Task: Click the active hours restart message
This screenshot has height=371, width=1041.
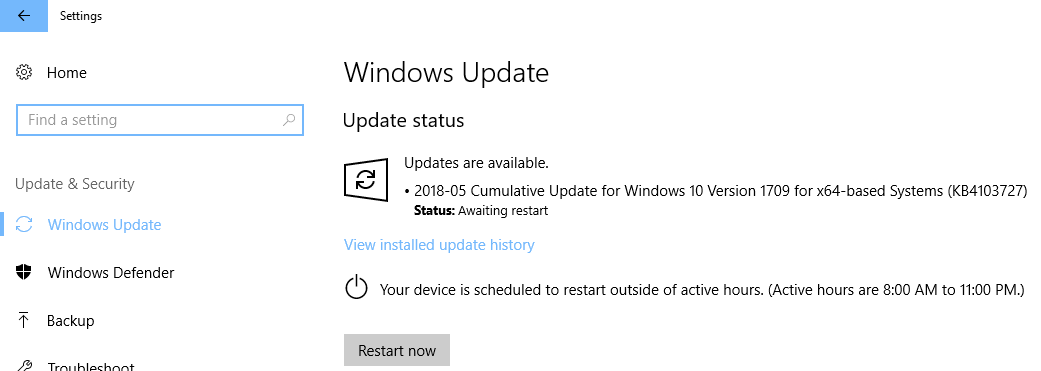Action: tap(702, 290)
